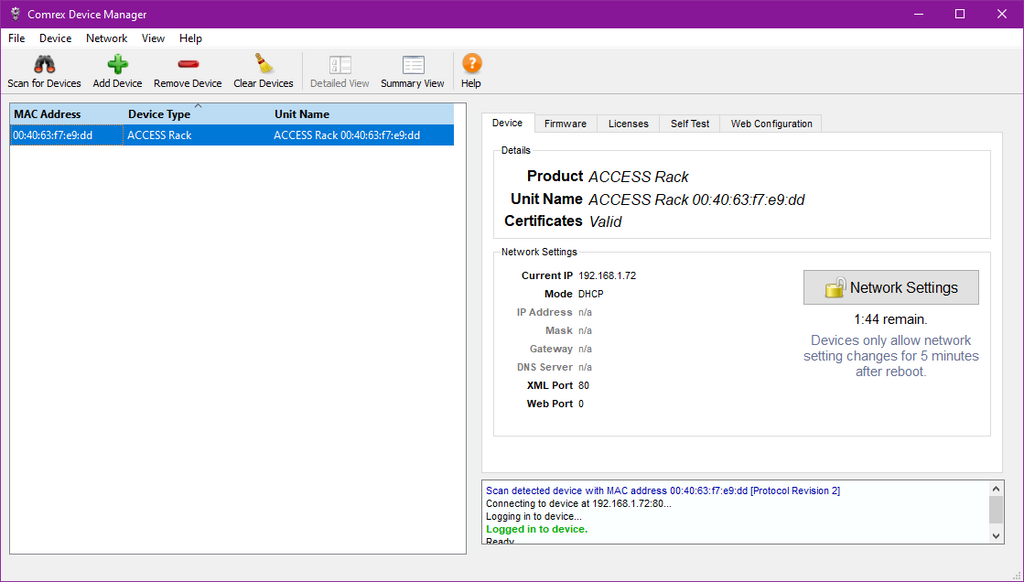This screenshot has height=582, width=1024.
Task: Click the green plus Add Device icon
Action: 118,65
